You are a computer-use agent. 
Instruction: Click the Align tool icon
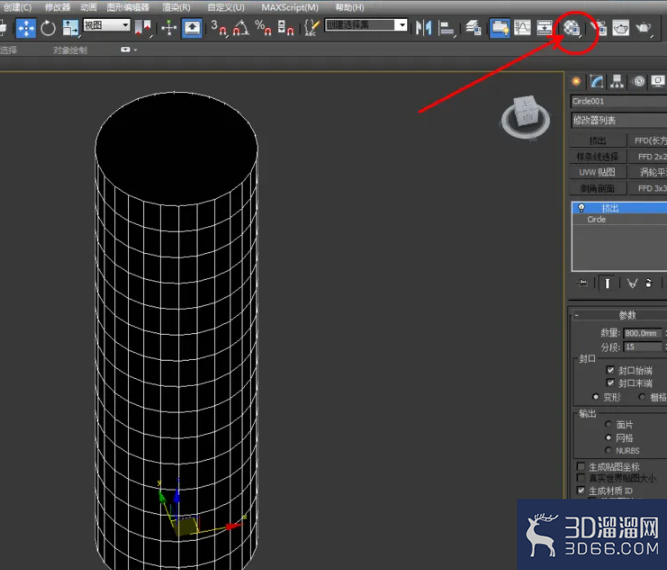pos(446,28)
